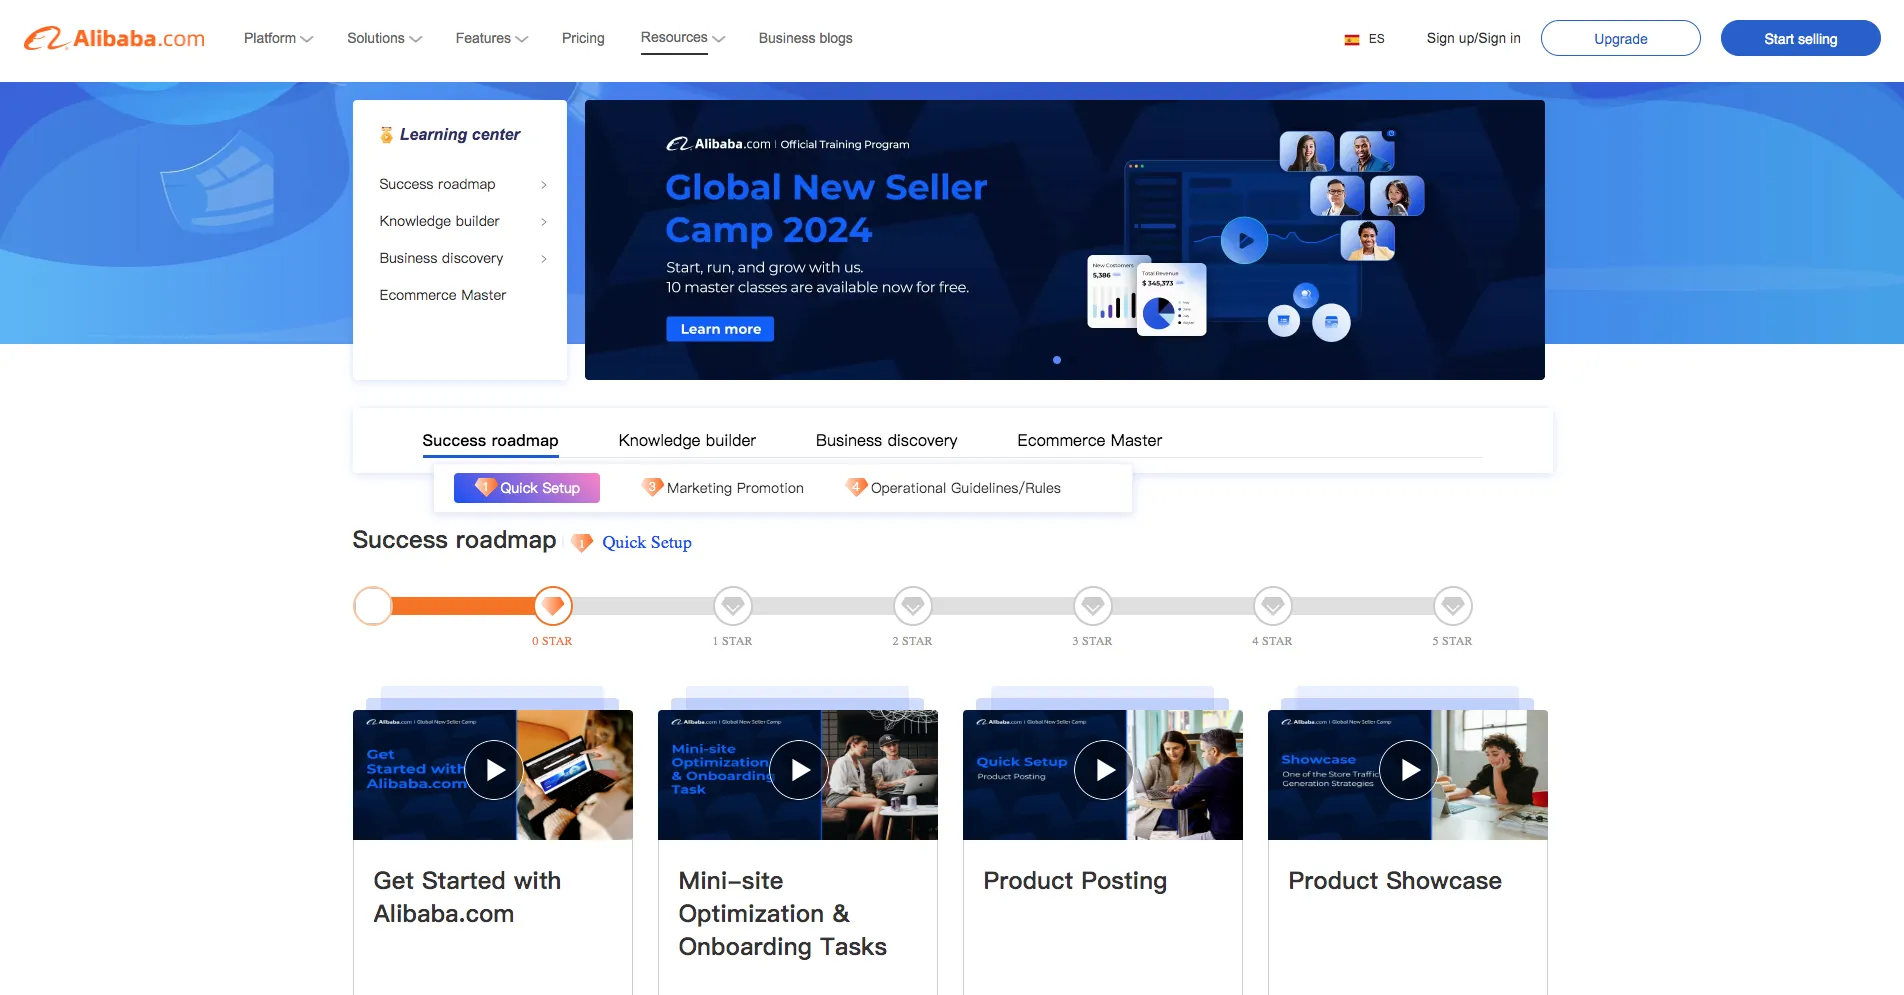Click the banner carousel dot indicator
Image resolution: width=1904 pixels, height=995 pixels.
[1057, 360]
